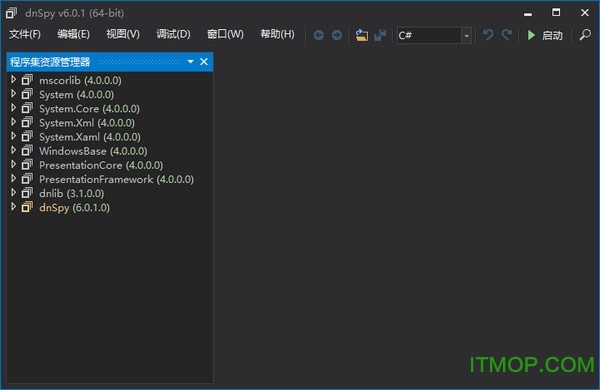
Task: Open the 编辑(E) menu
Action: (x=73, y=34)
